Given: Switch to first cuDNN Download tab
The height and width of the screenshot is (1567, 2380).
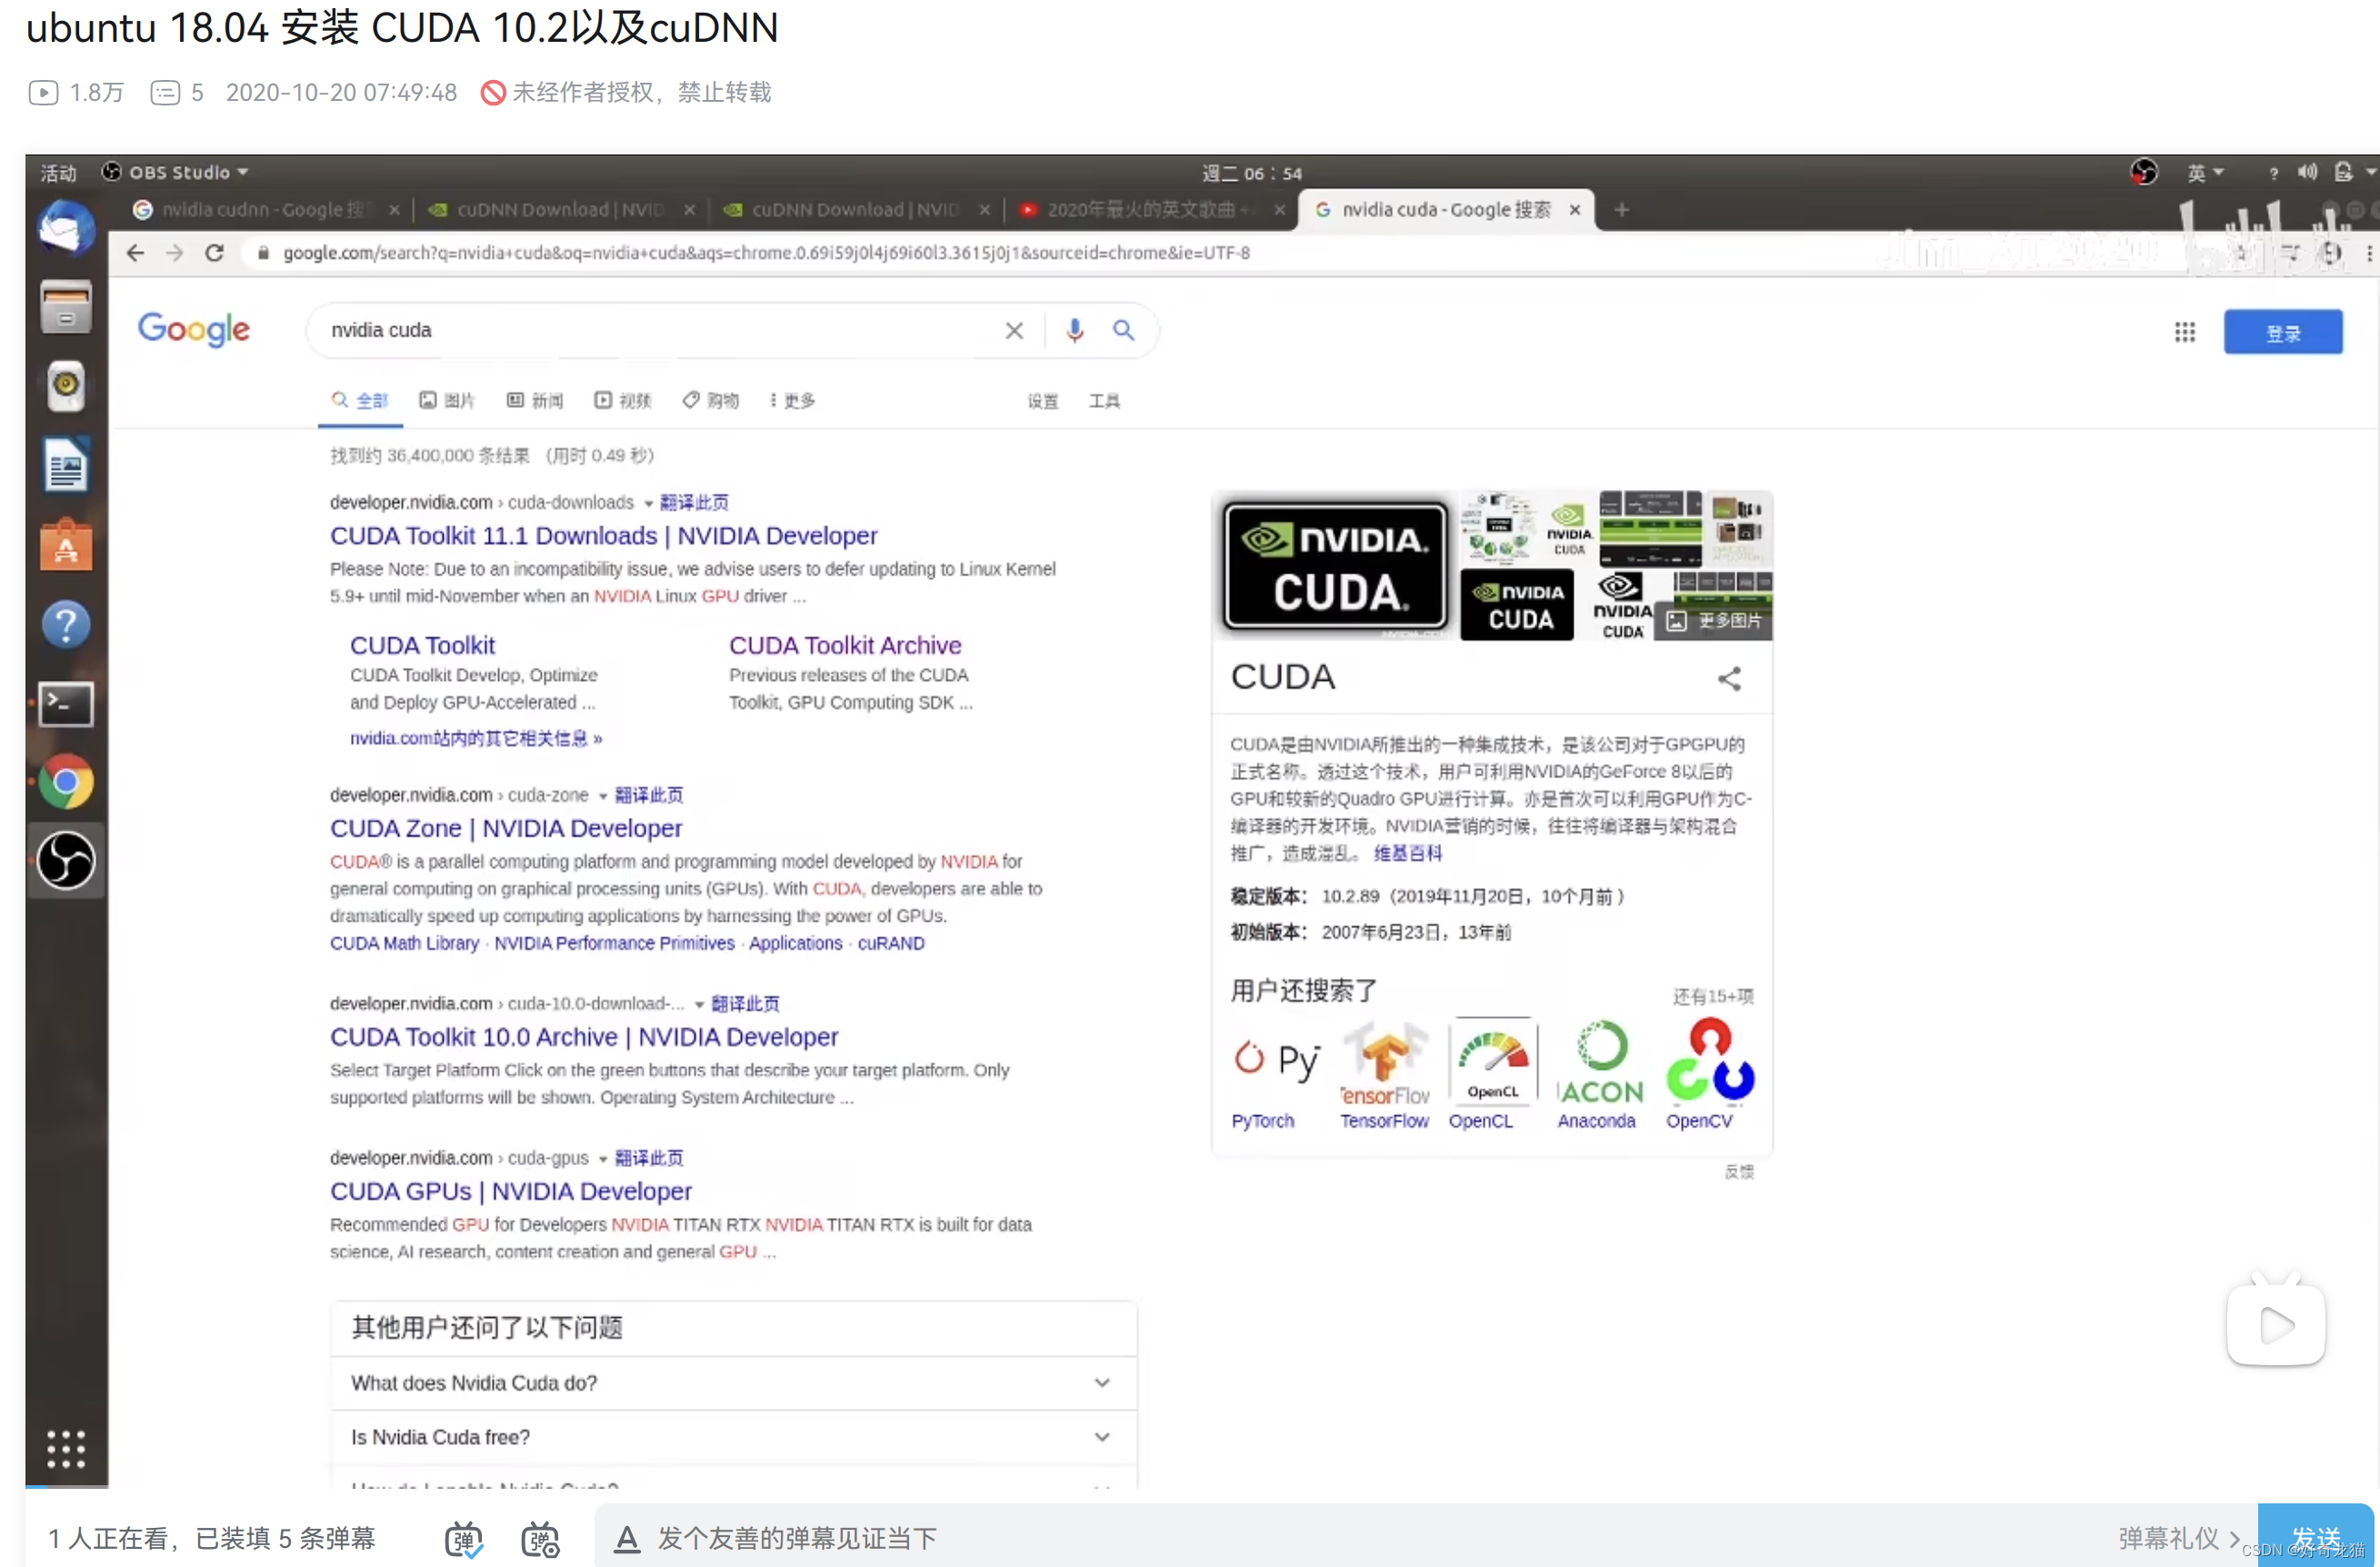Looking at the screenshot, I should pos(560,209).
